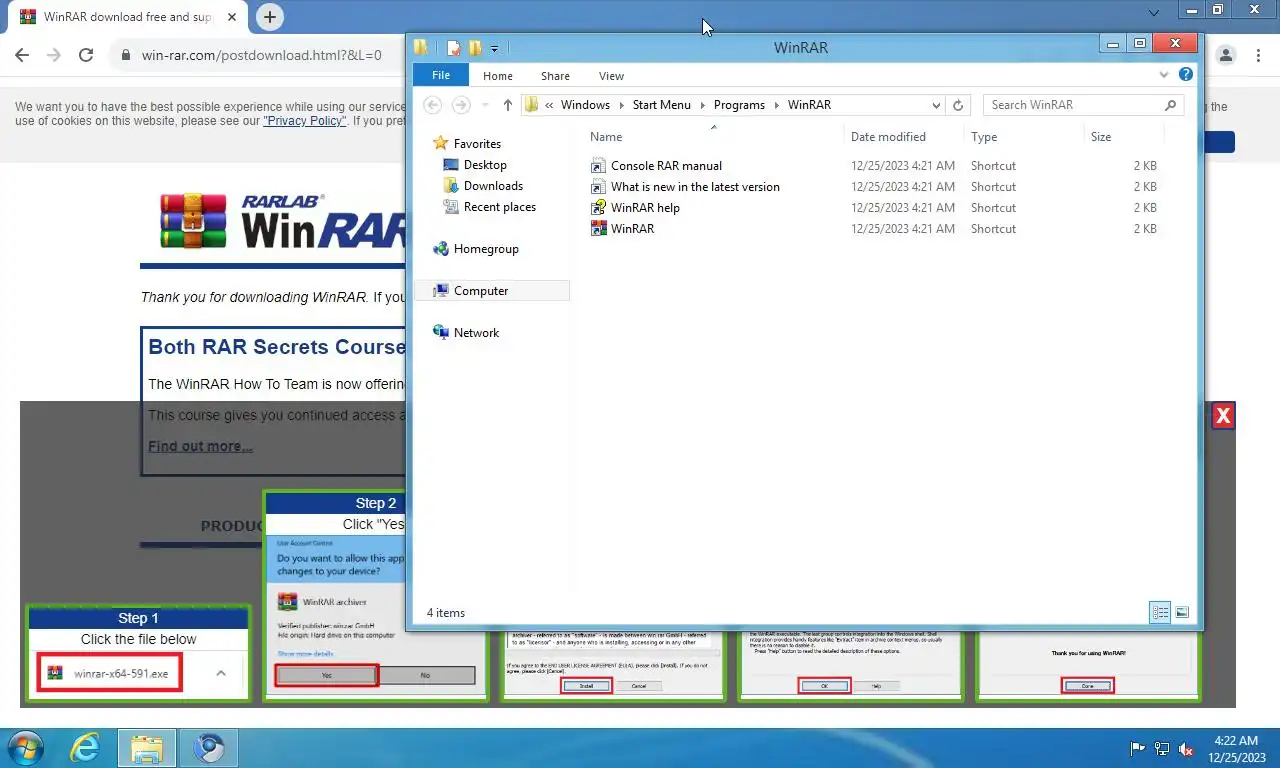
Task: Refresh the WinRAR folder view
Action: pos(958,105)
